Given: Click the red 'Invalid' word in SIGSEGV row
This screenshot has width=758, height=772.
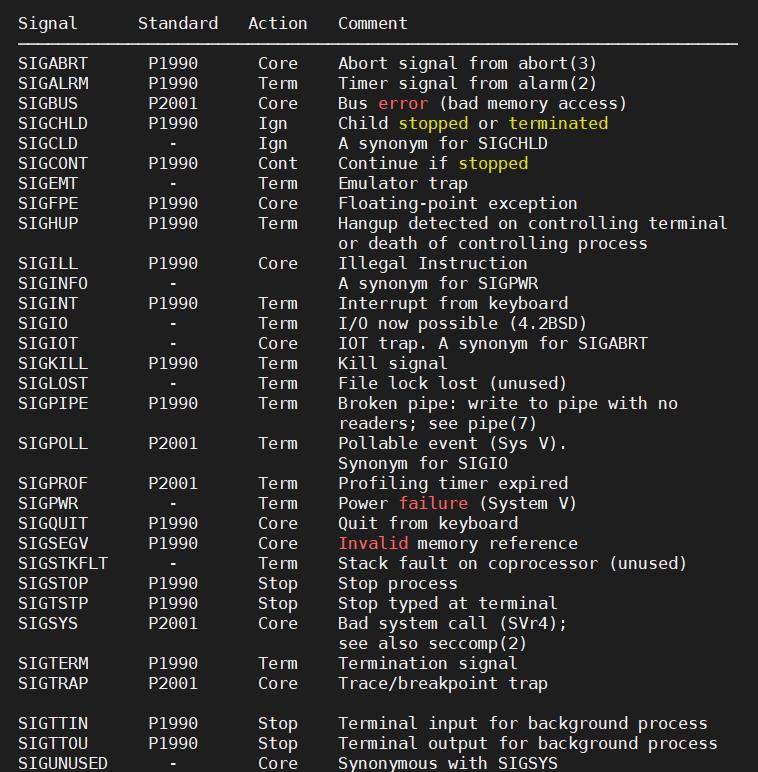Looking at the screenshot, I should coord(373,543).
